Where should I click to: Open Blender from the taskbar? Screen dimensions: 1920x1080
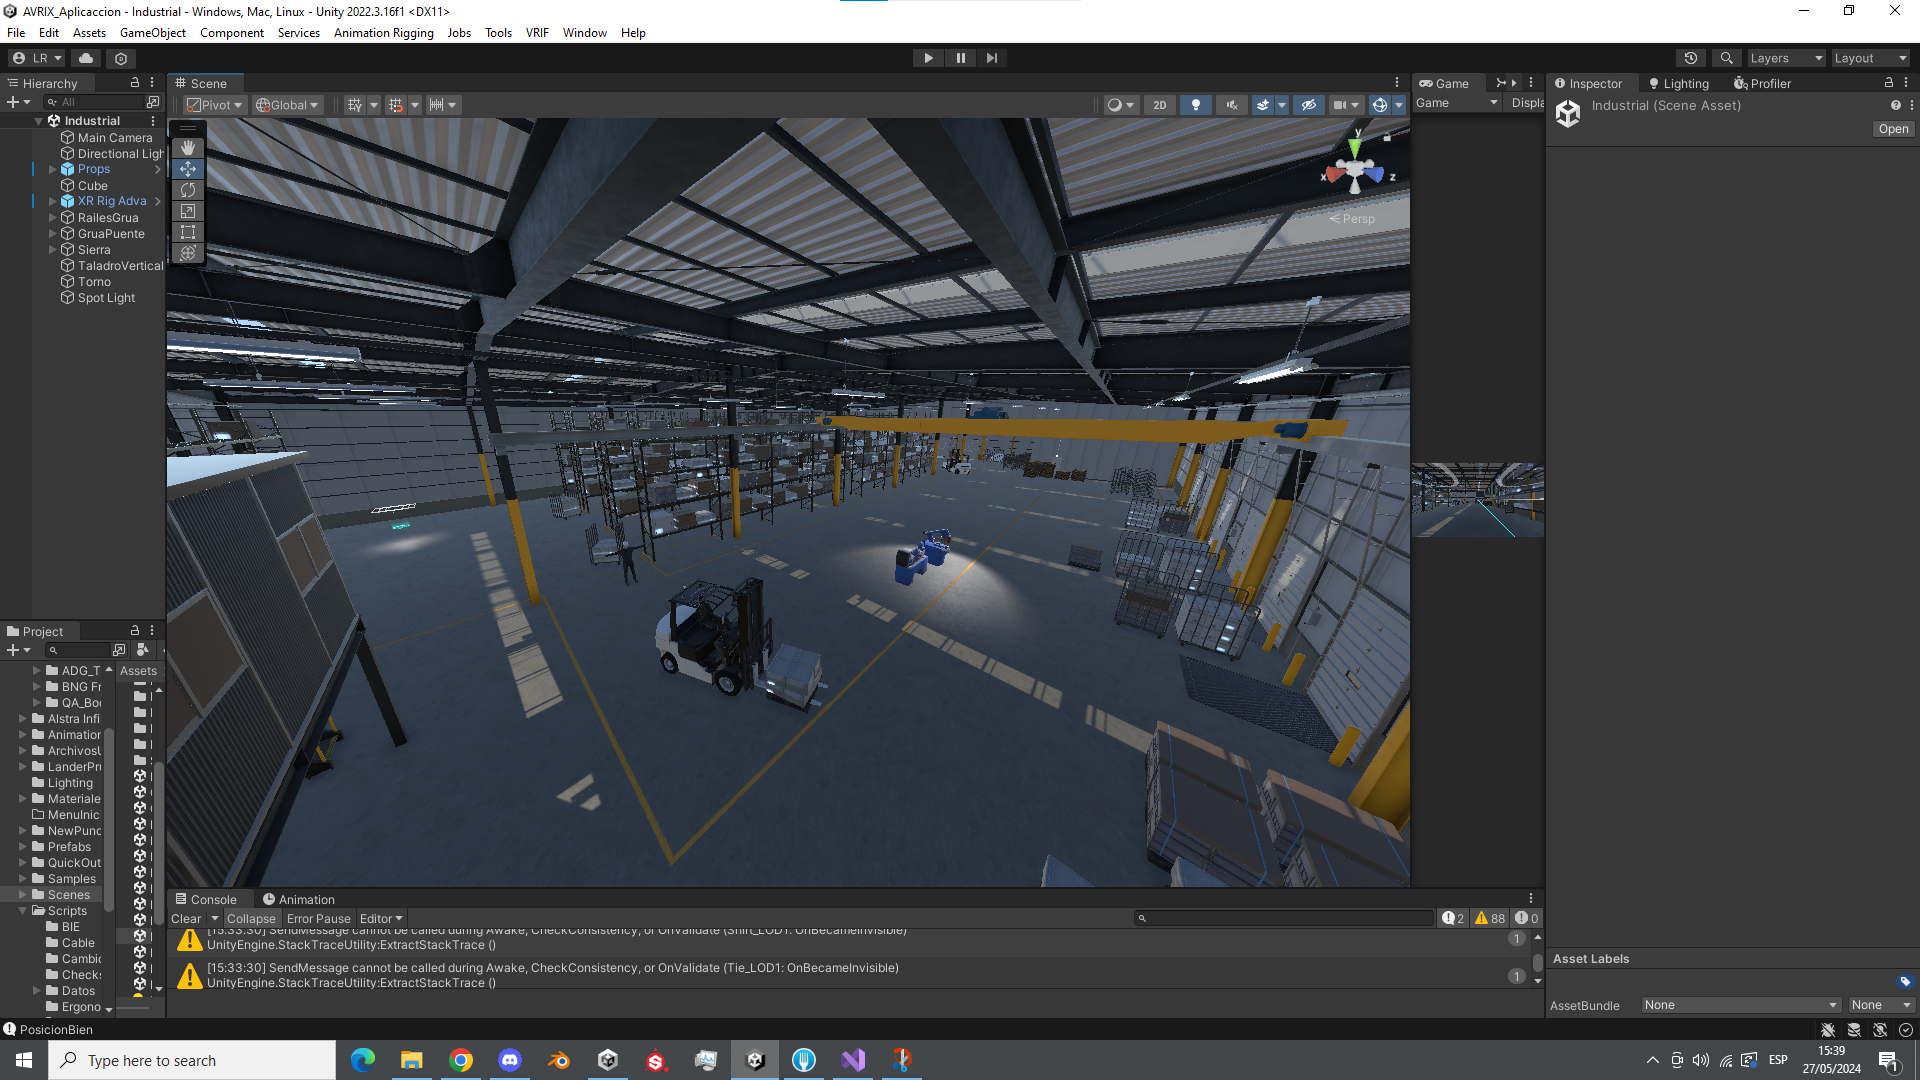pos(559,1060)
